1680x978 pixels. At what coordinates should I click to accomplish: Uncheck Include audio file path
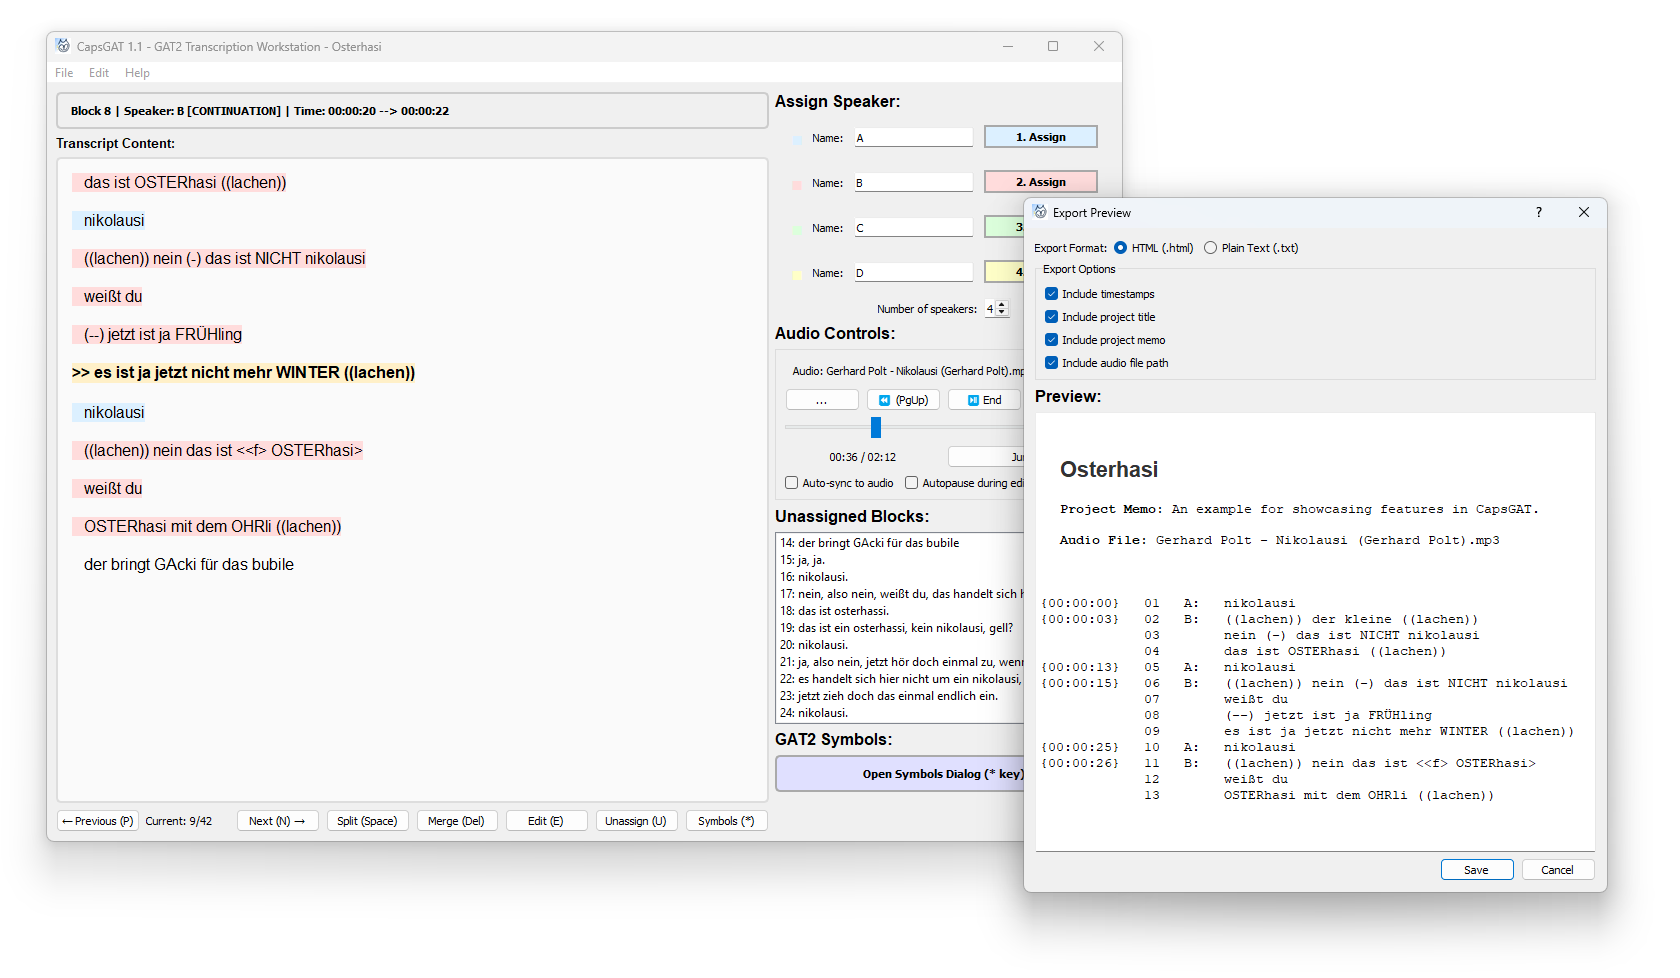click(x=1051, y=362)
